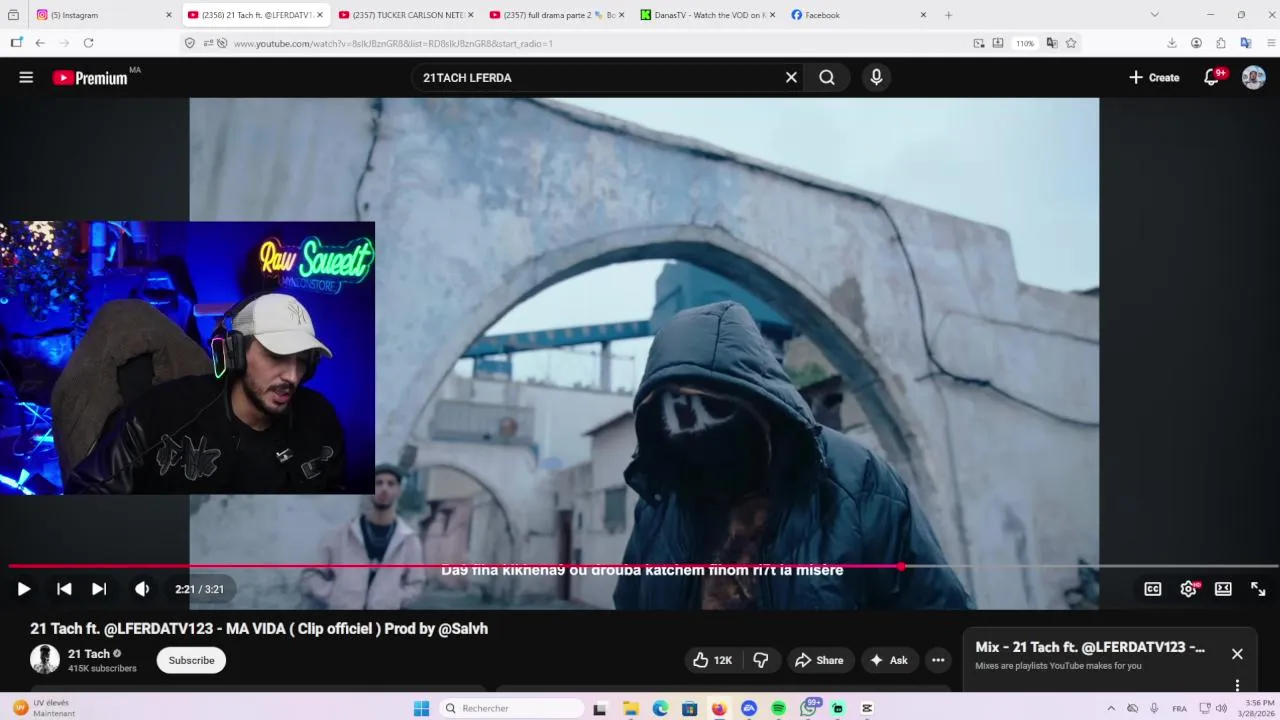Viewport: 1280px width, 720px height.
Task: Switch to theater mode
Action: click(1223, 589)
